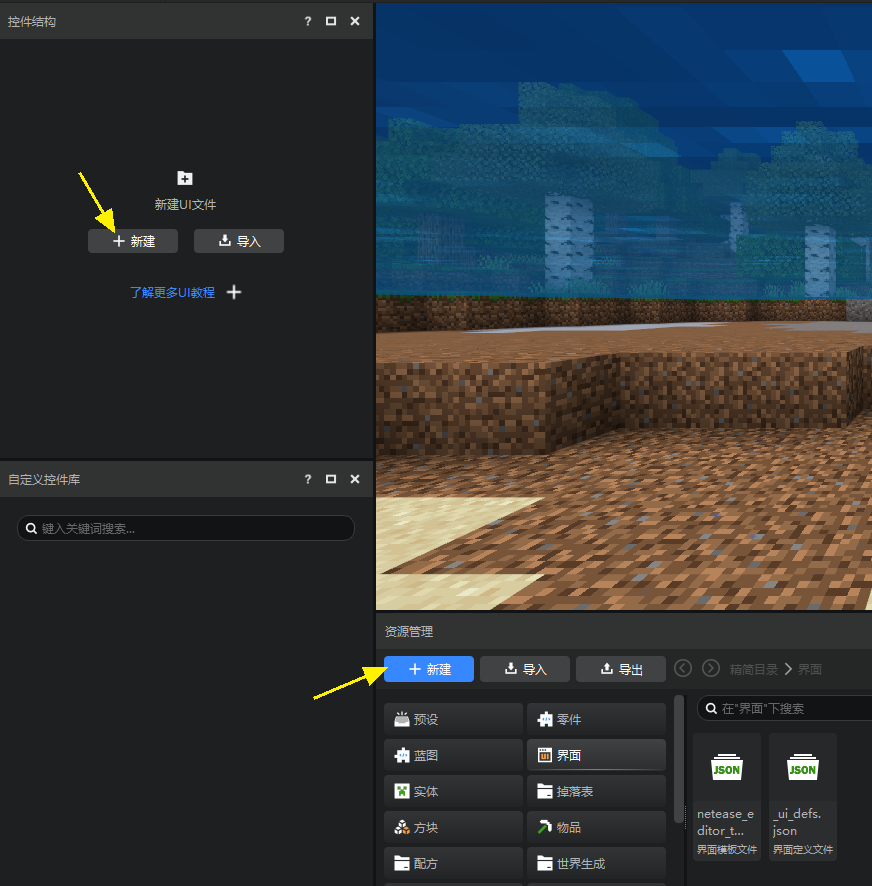Open the 预设 resource category

(x=453, y=719)
